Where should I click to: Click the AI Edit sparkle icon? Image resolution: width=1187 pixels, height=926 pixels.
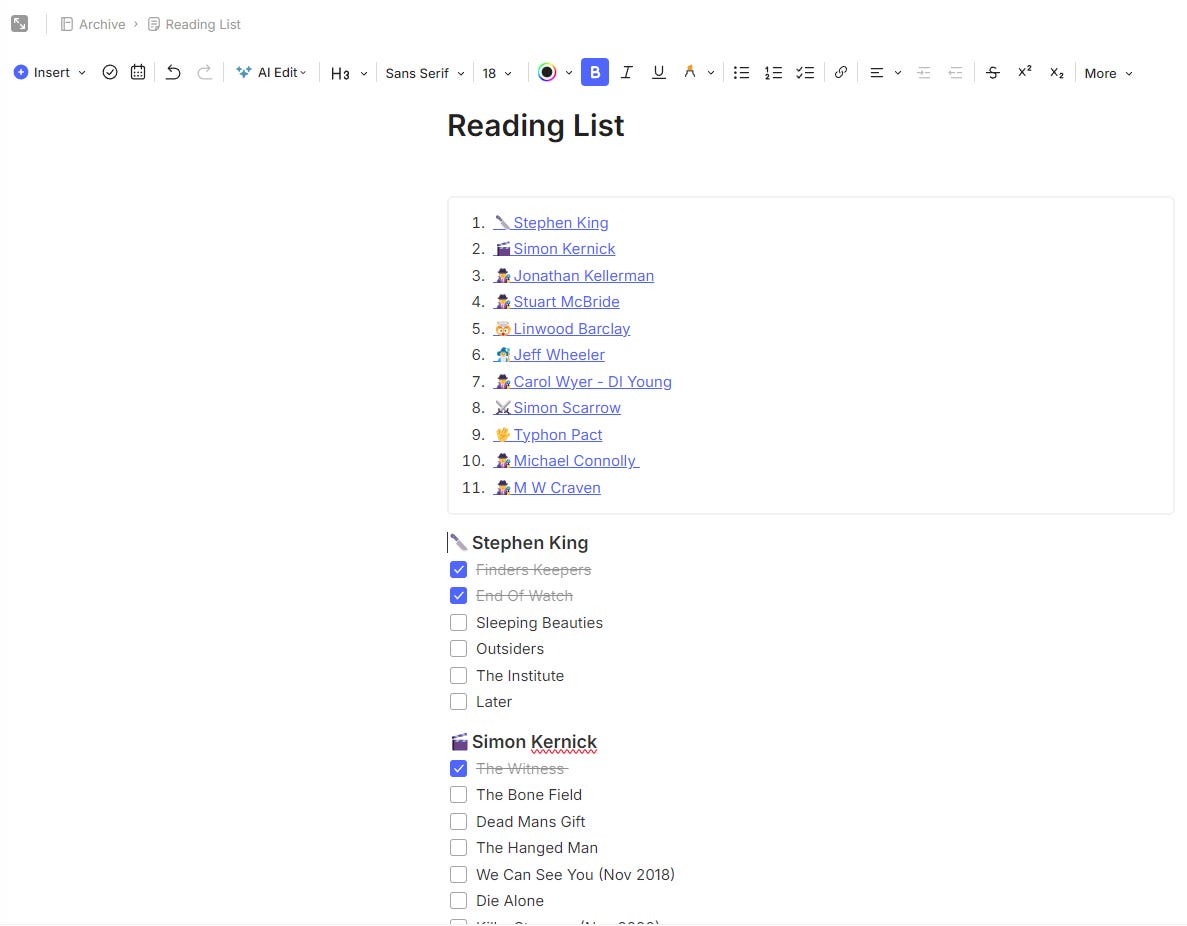pyautogui.click(x=243, y=73)
